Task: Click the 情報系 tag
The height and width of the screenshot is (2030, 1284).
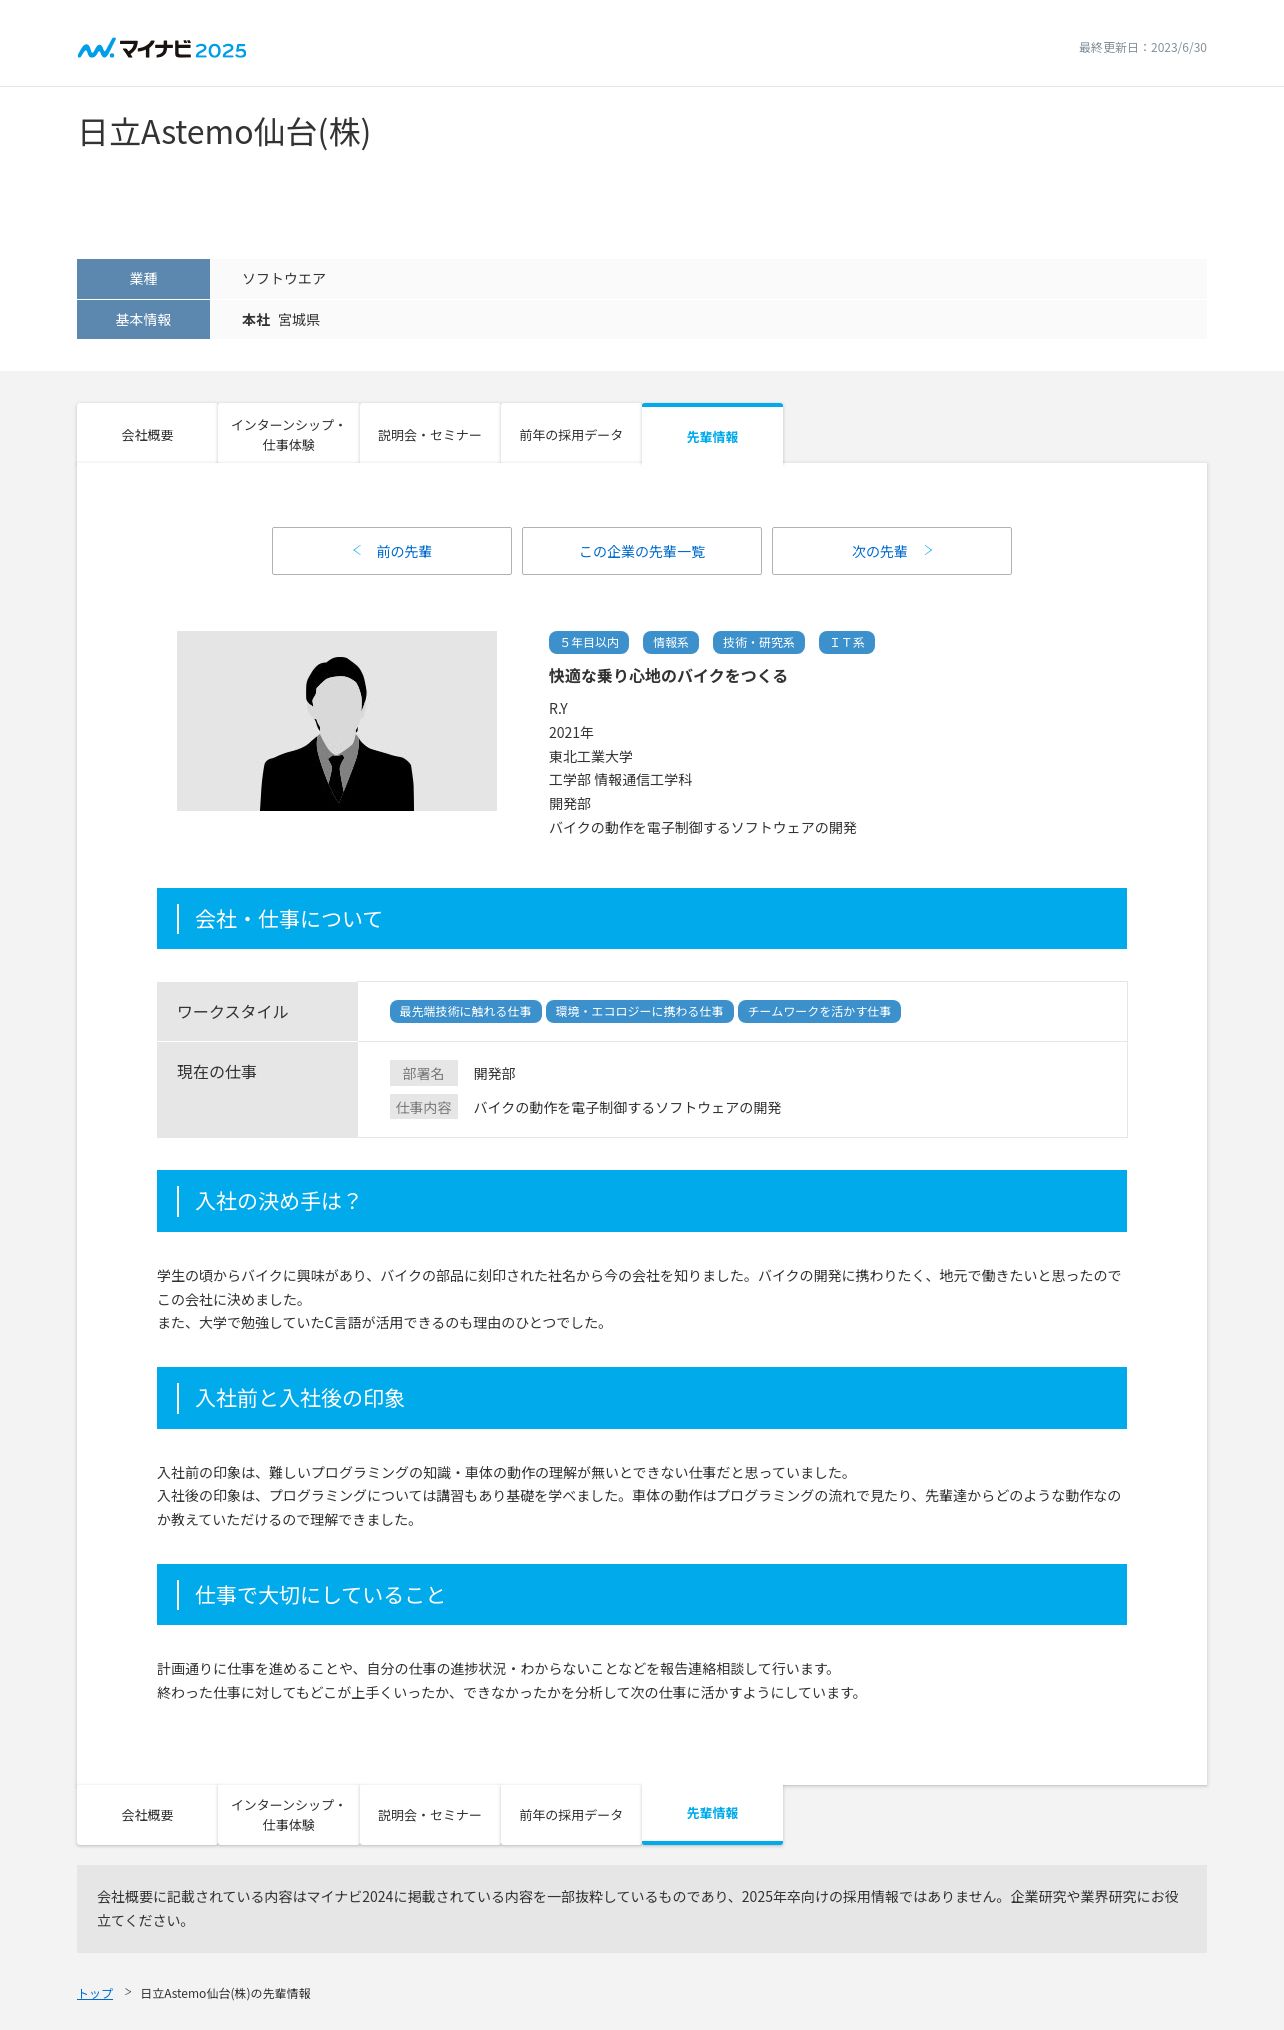Action: (671, 643)
